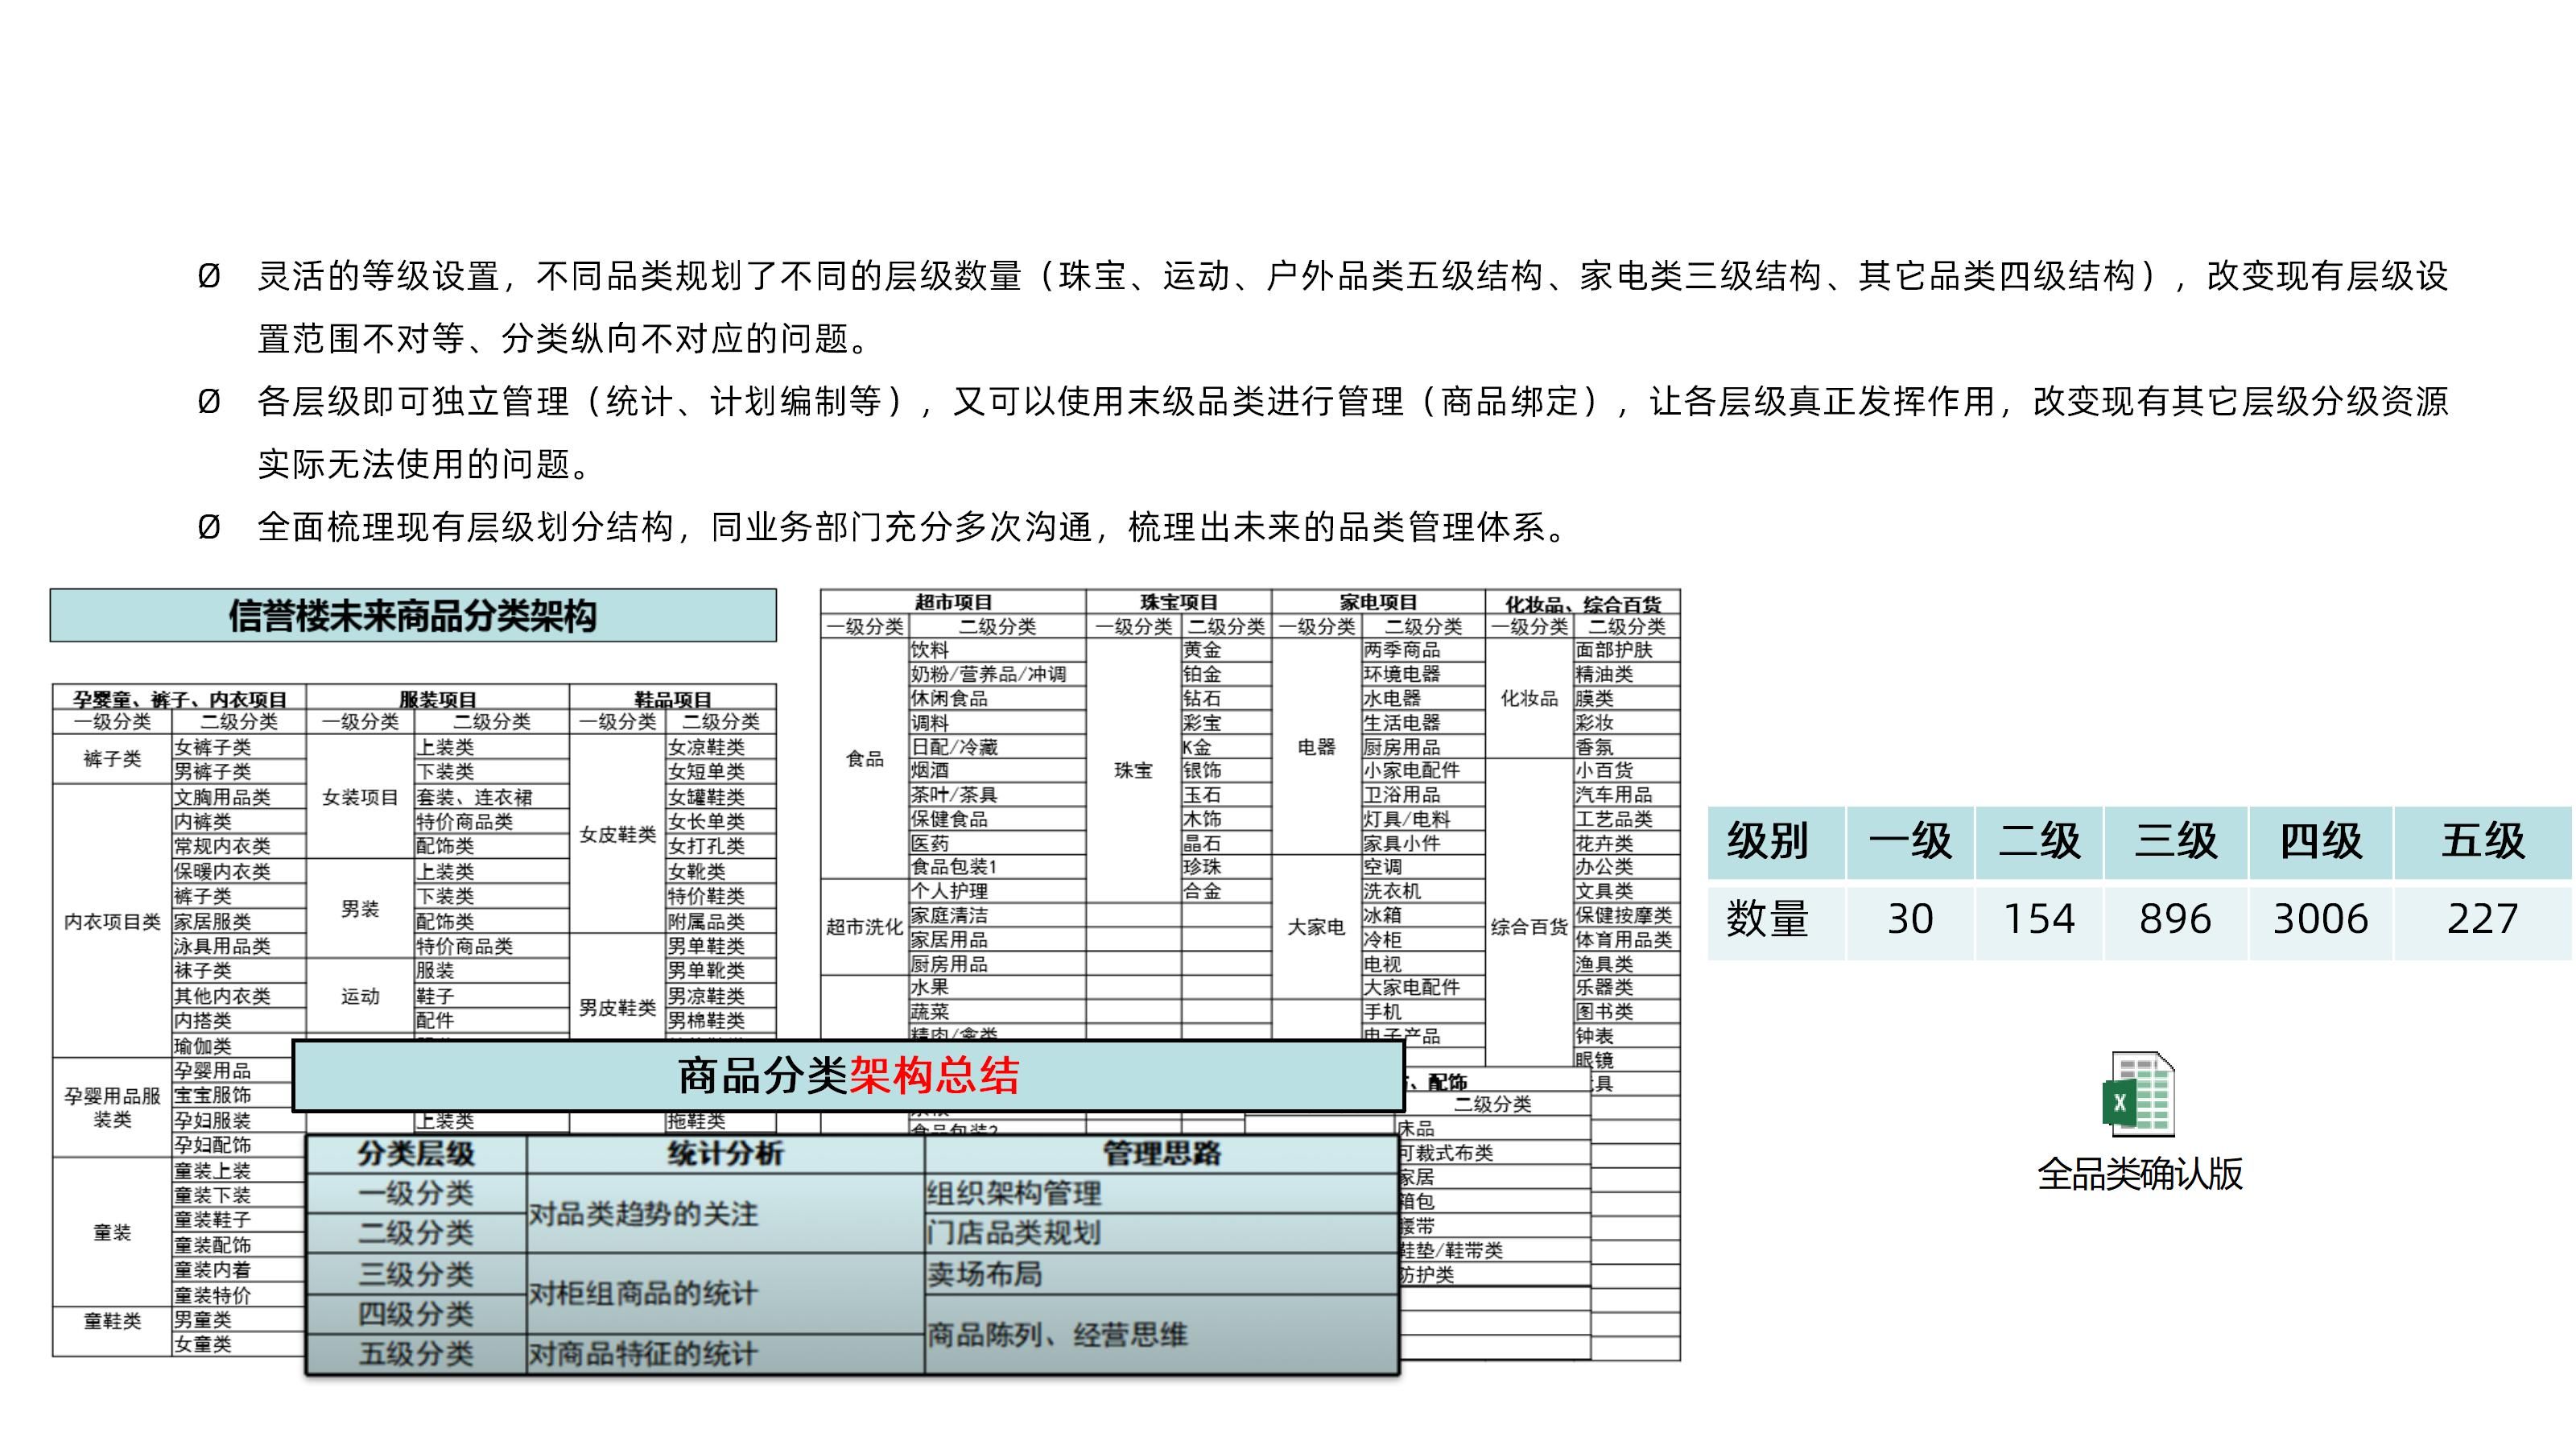Click the 管理思路 column header

pos(1160,1154)
